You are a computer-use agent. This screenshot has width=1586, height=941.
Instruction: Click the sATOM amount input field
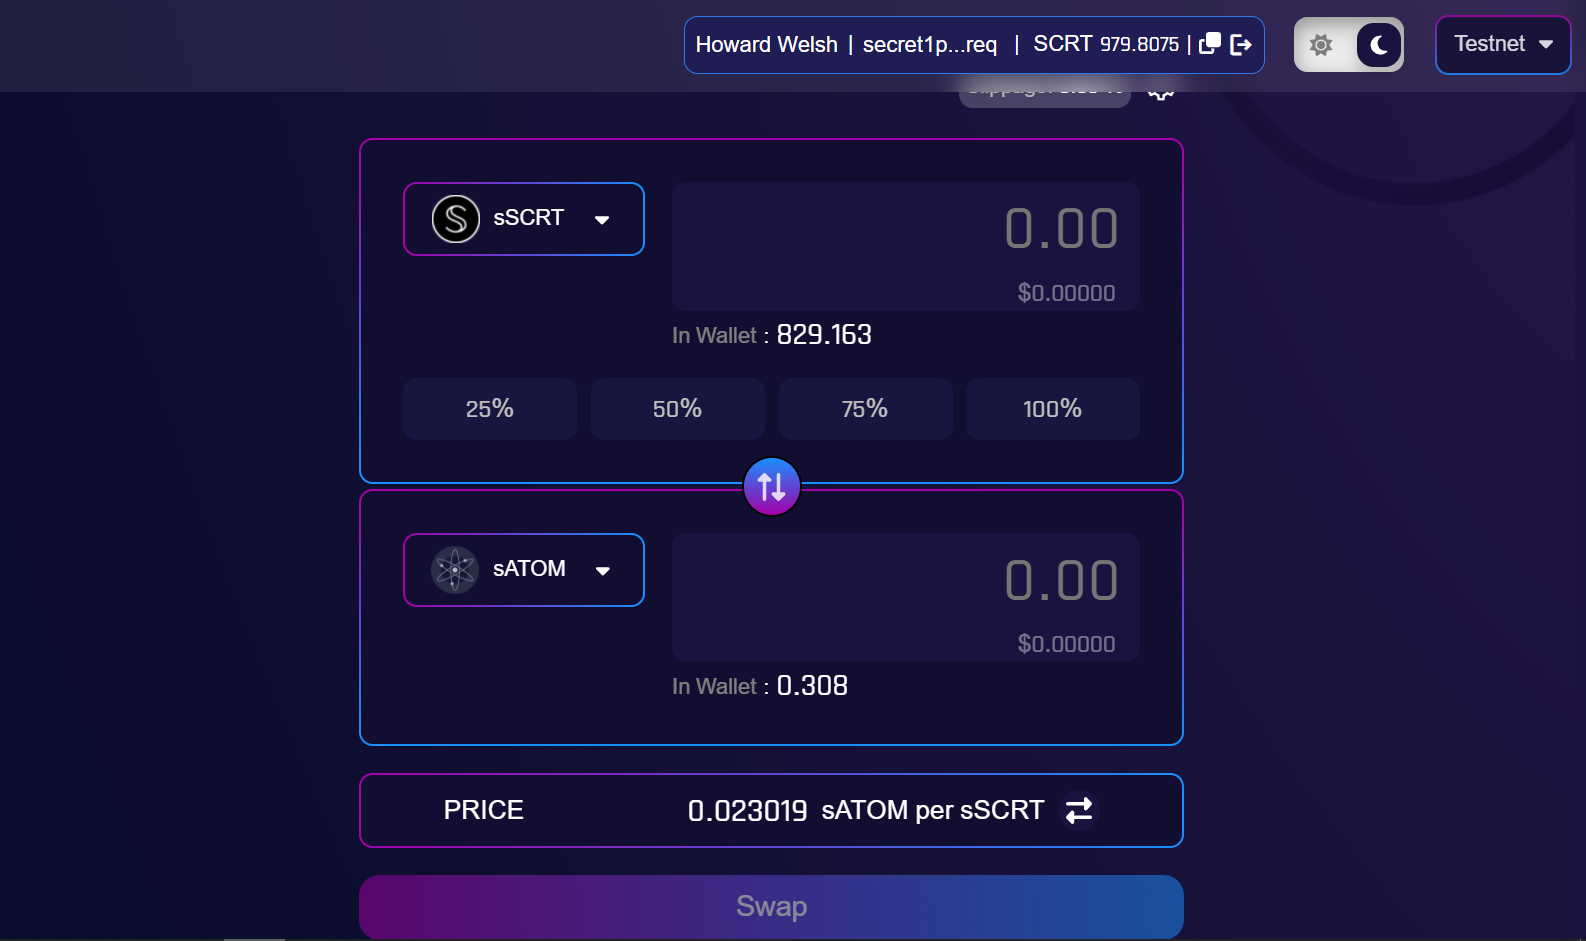(906, 597)
